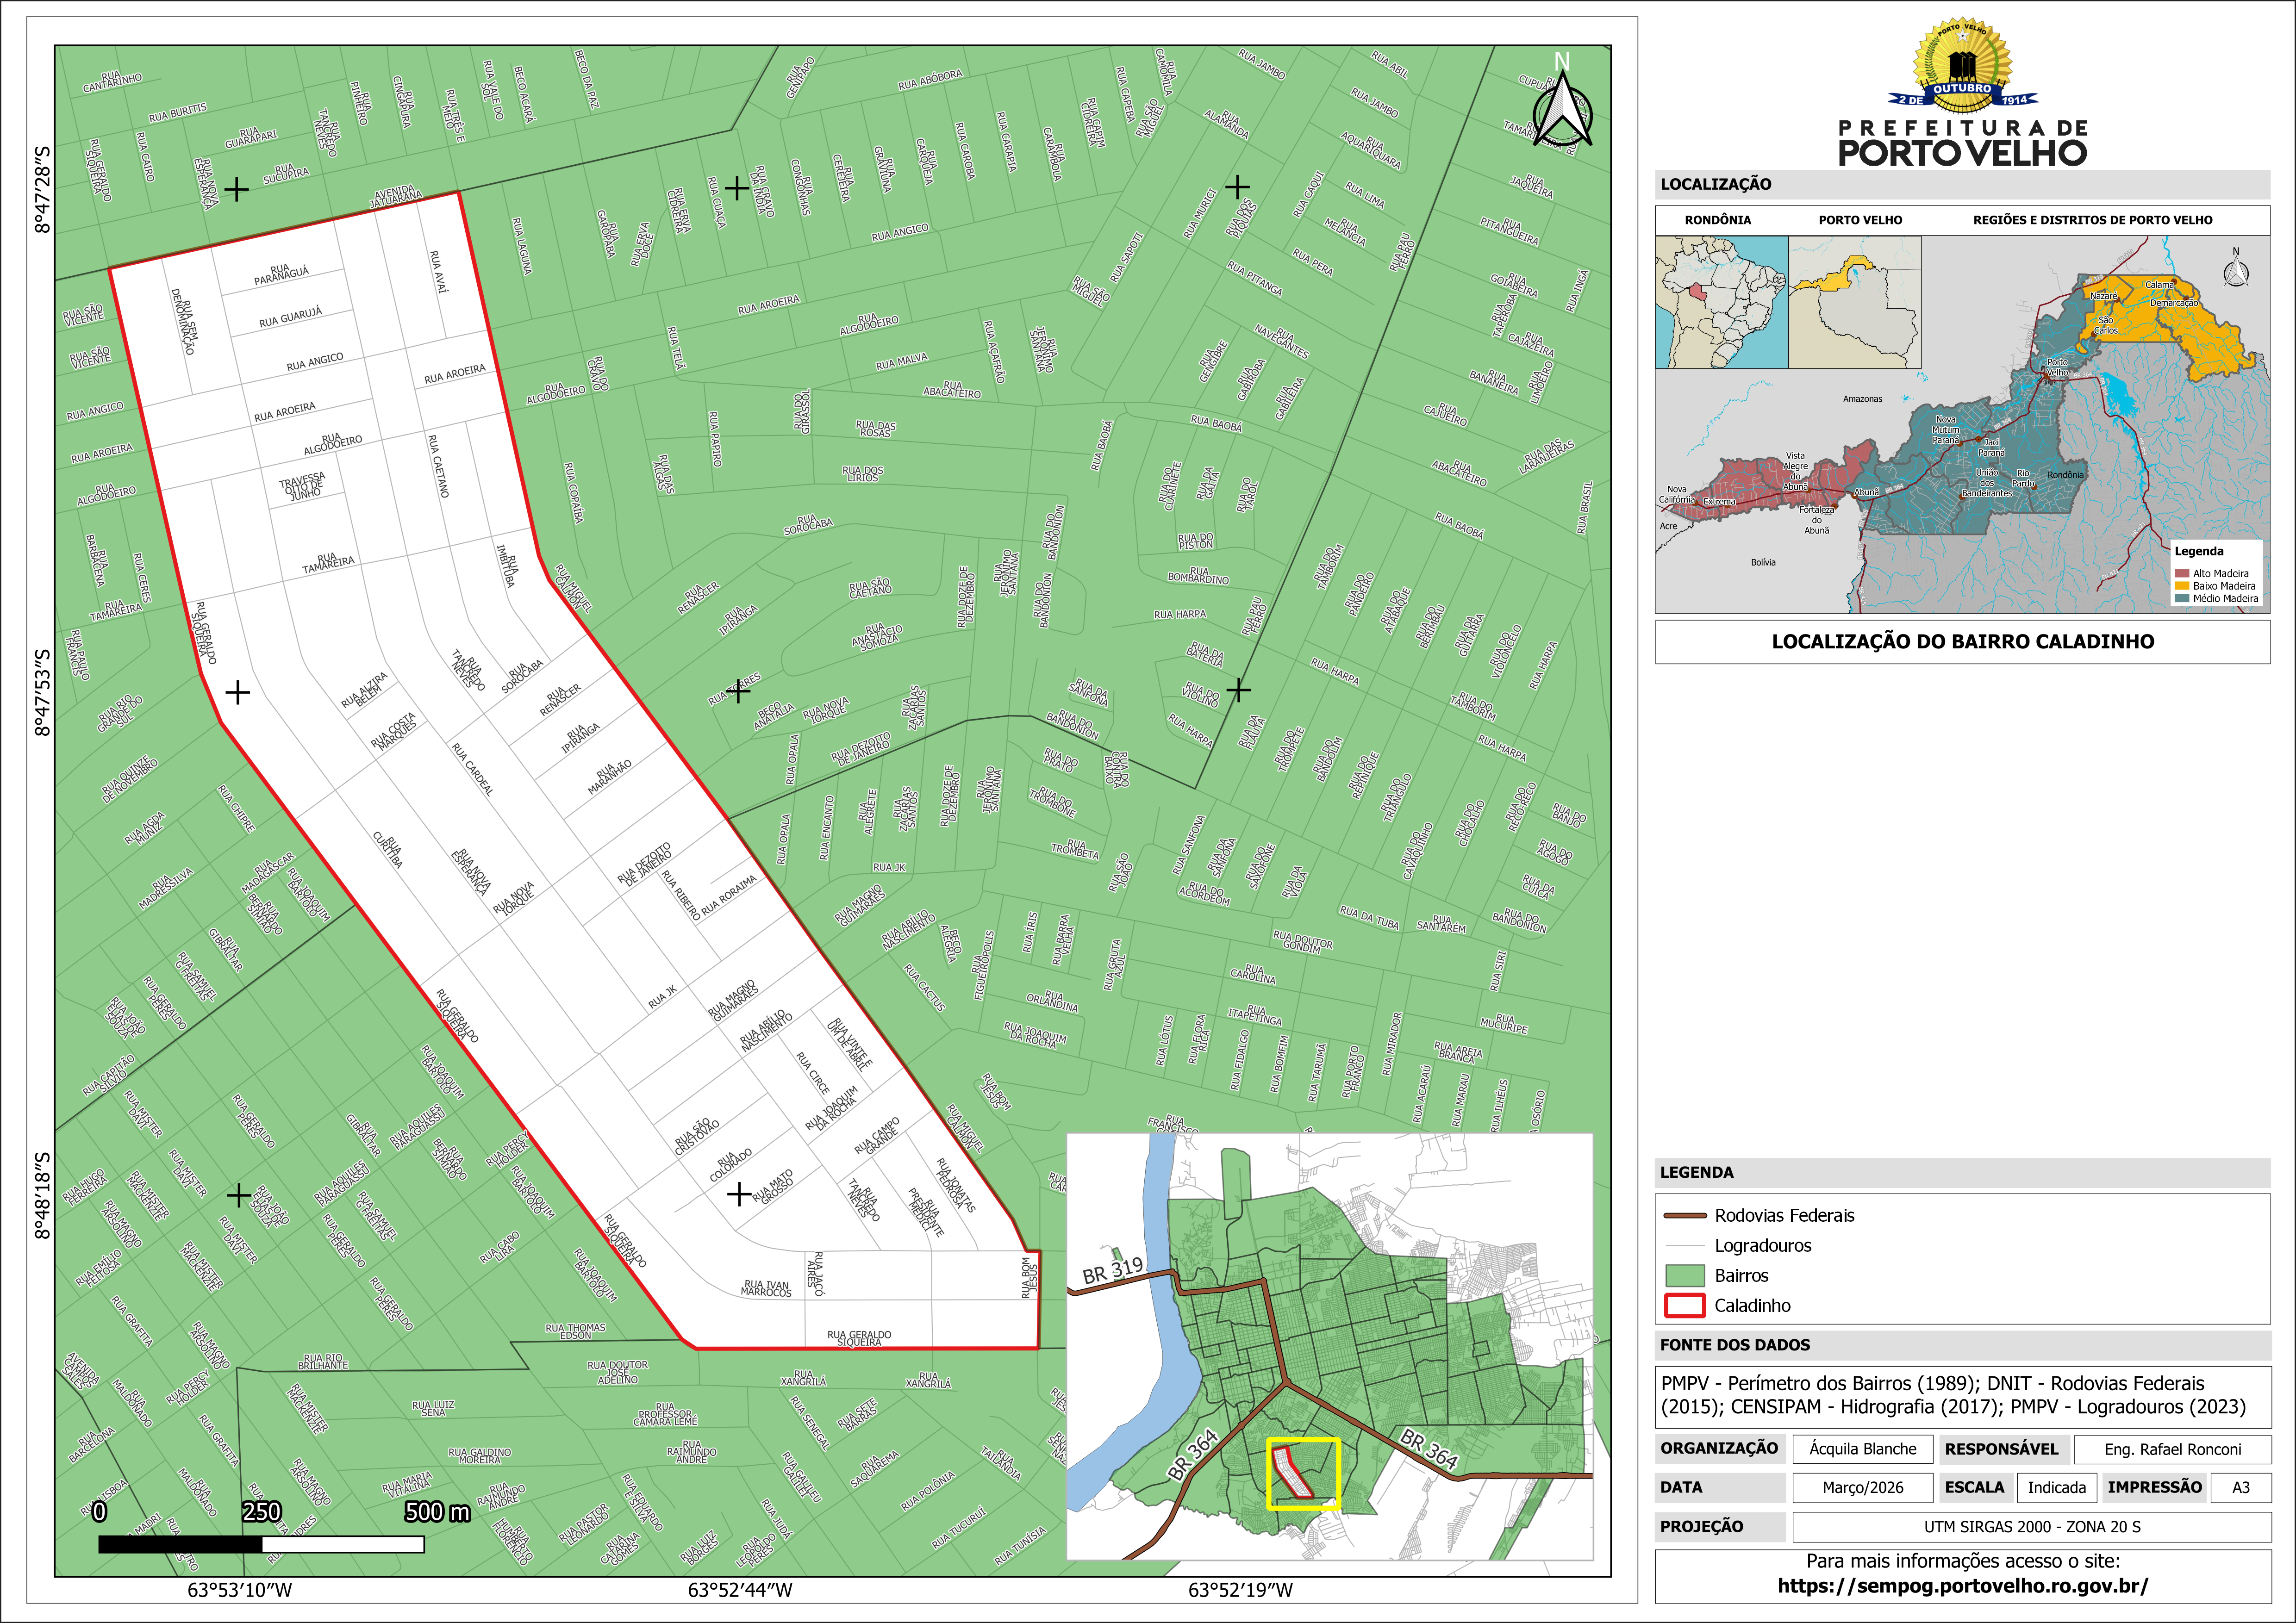Click the 500 m scale bar

pyautogui.click(x=262, y=1544)
